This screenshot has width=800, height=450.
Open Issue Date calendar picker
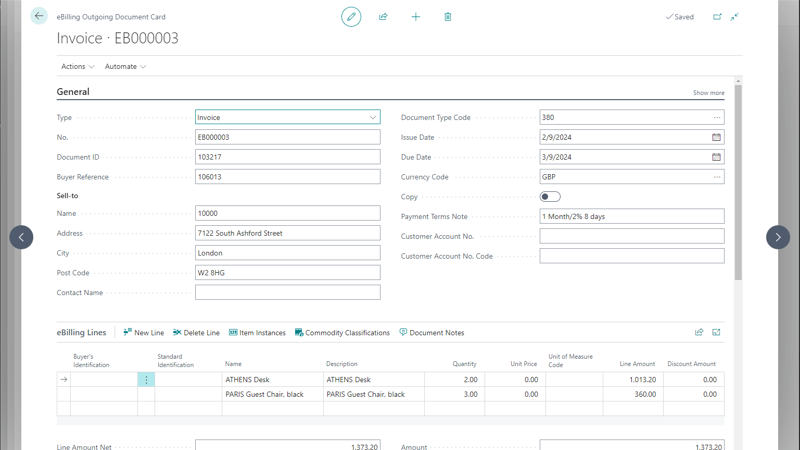[716, 137]
